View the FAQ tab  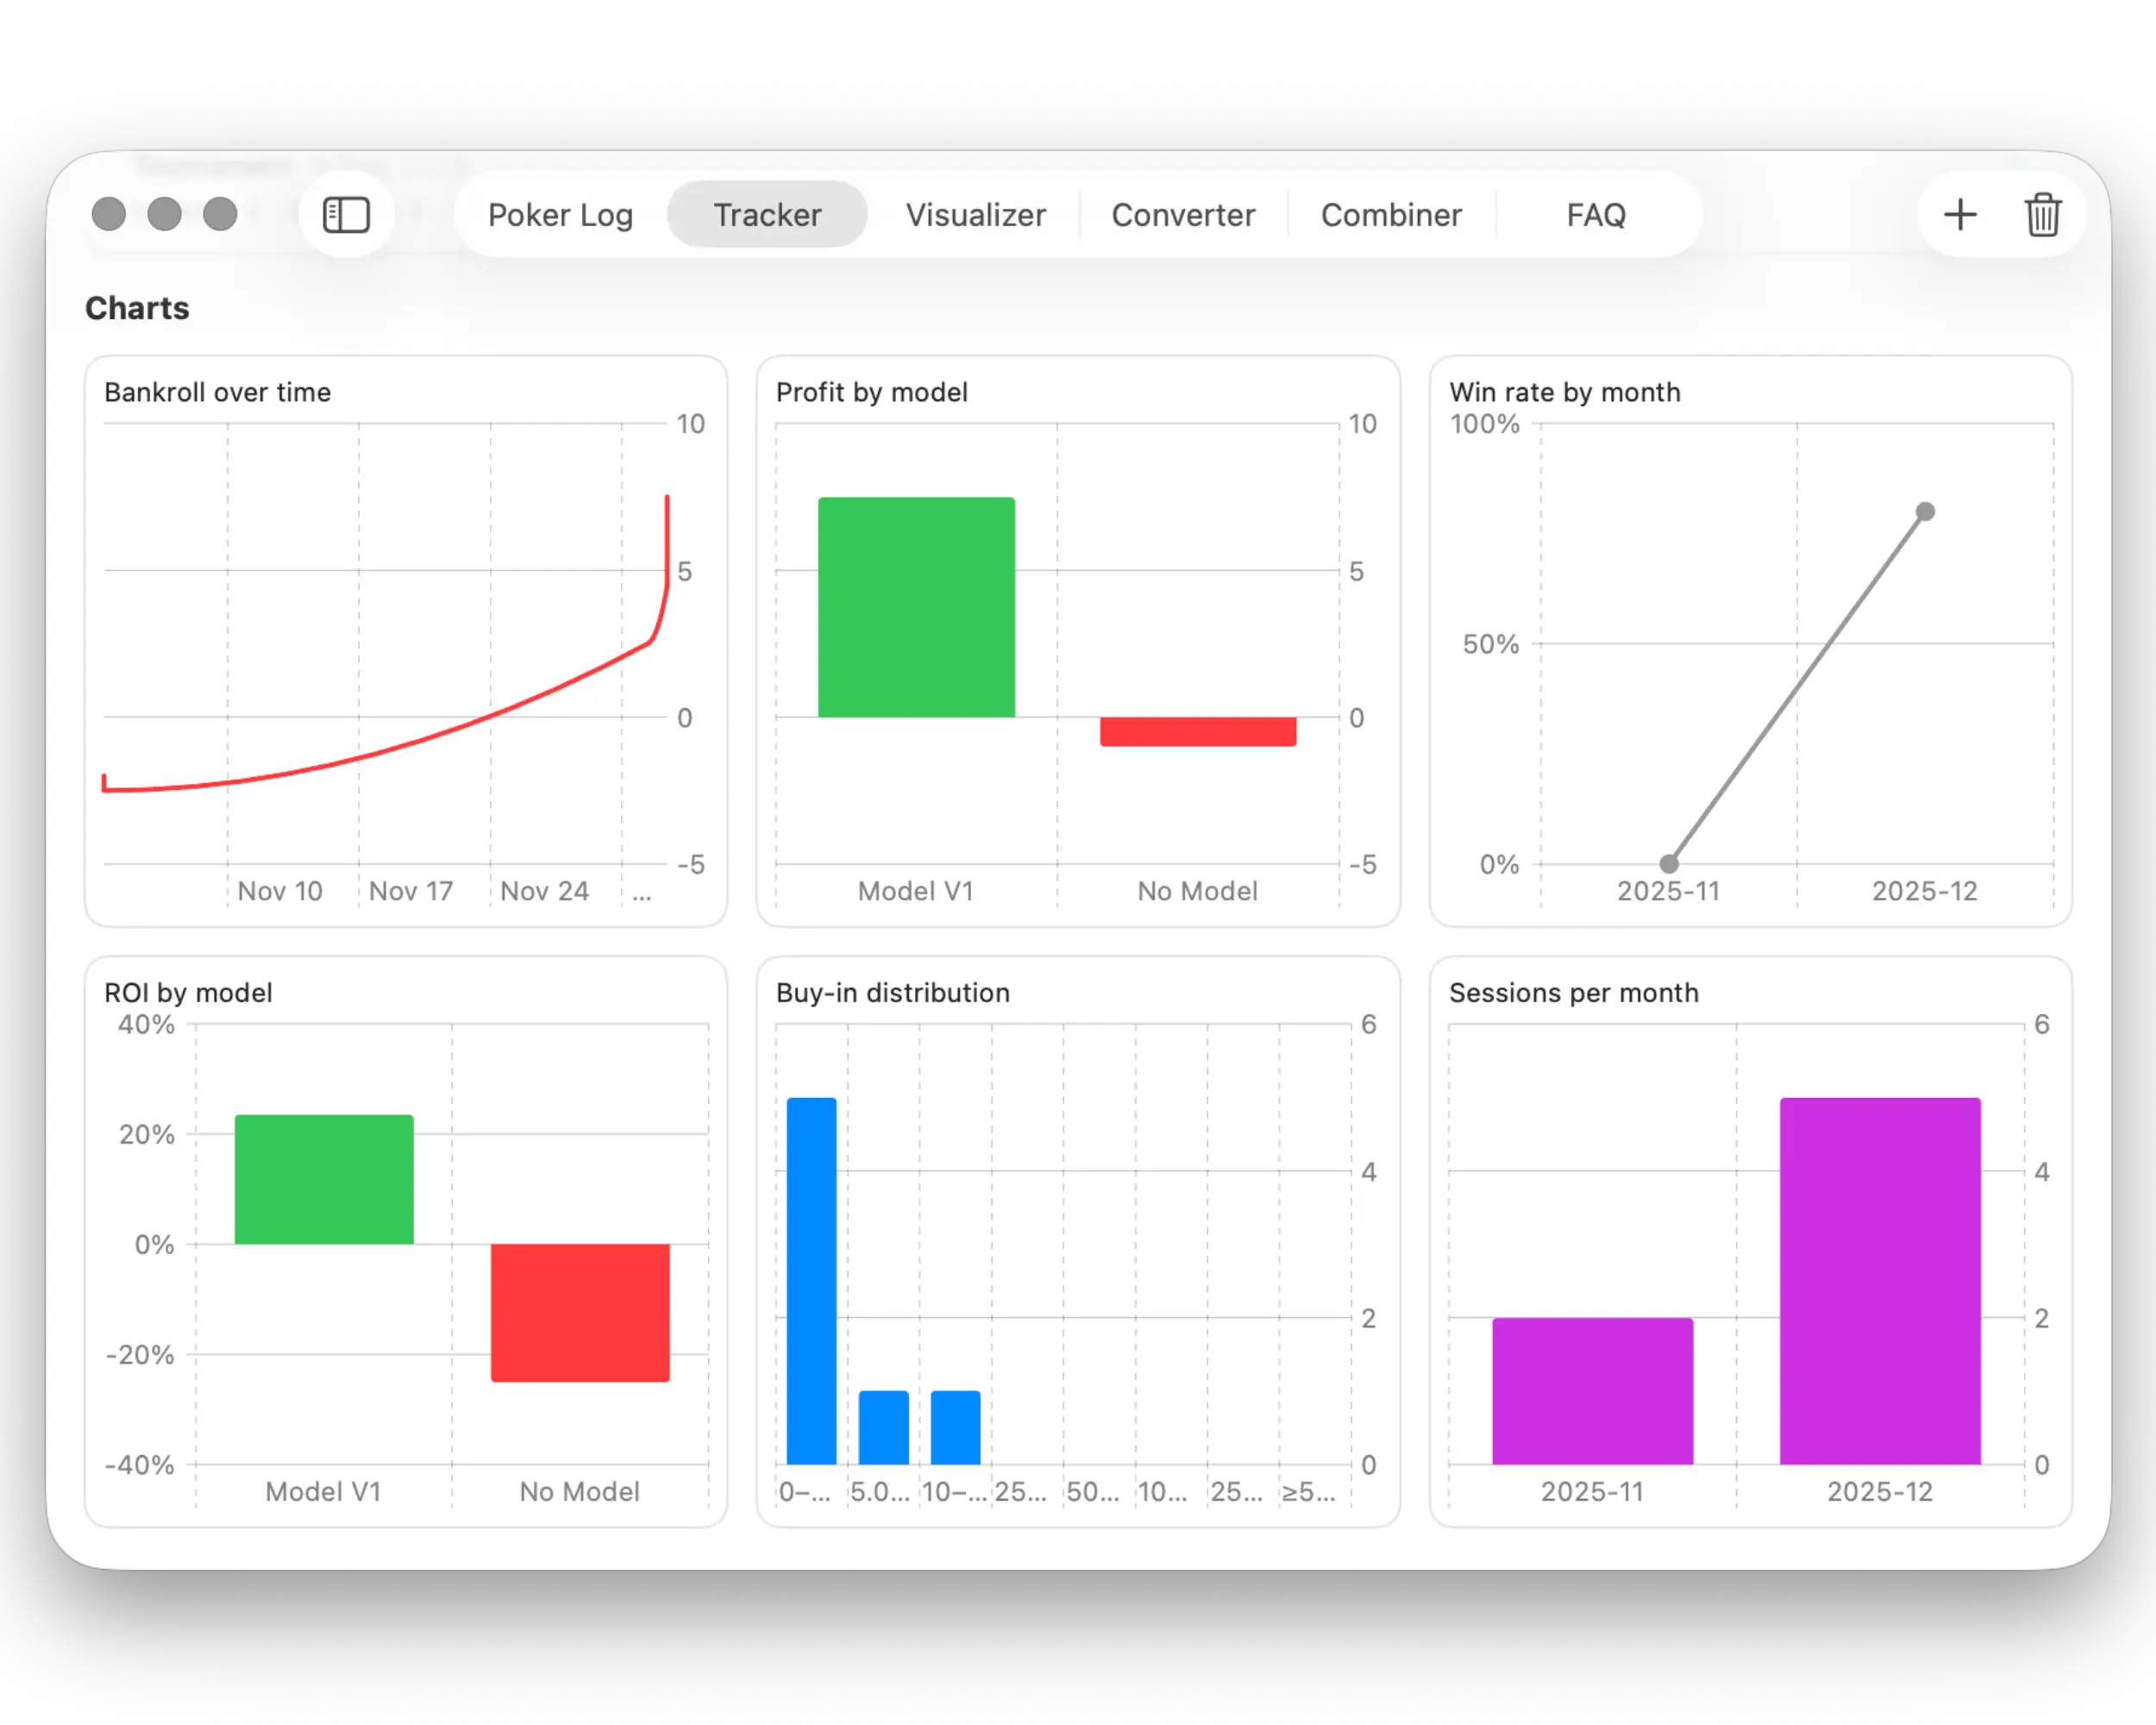1595,214
